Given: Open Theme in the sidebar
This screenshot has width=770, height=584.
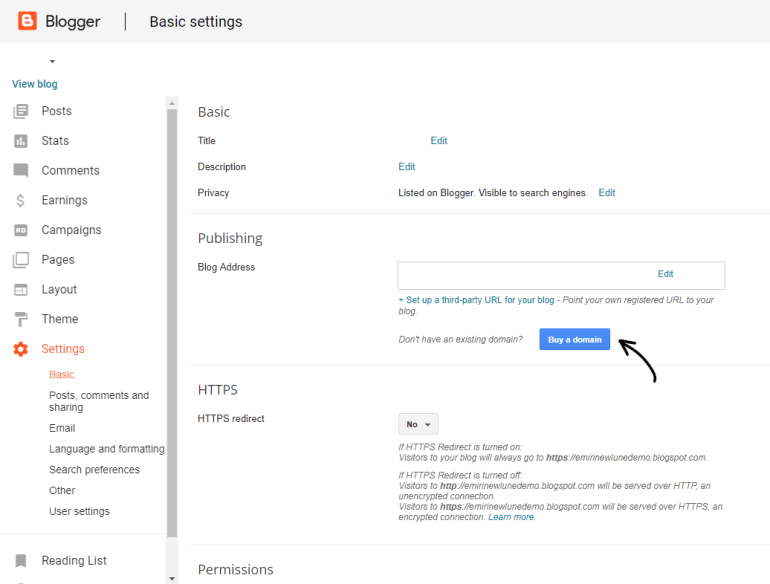Looking at the screenshot, I should [x=60, y=319].
